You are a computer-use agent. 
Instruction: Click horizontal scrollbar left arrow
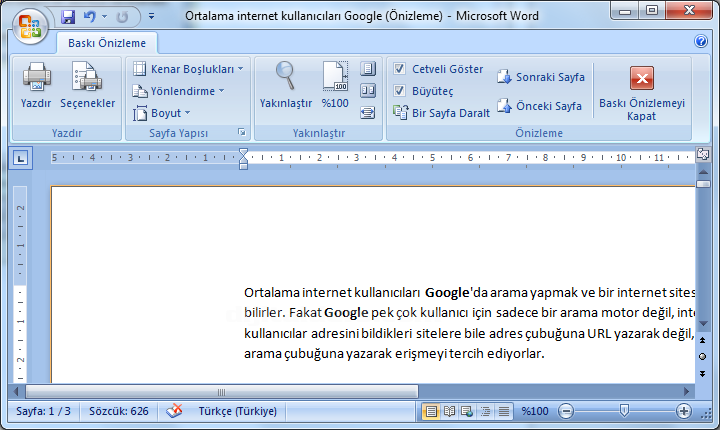coord(16,392)
